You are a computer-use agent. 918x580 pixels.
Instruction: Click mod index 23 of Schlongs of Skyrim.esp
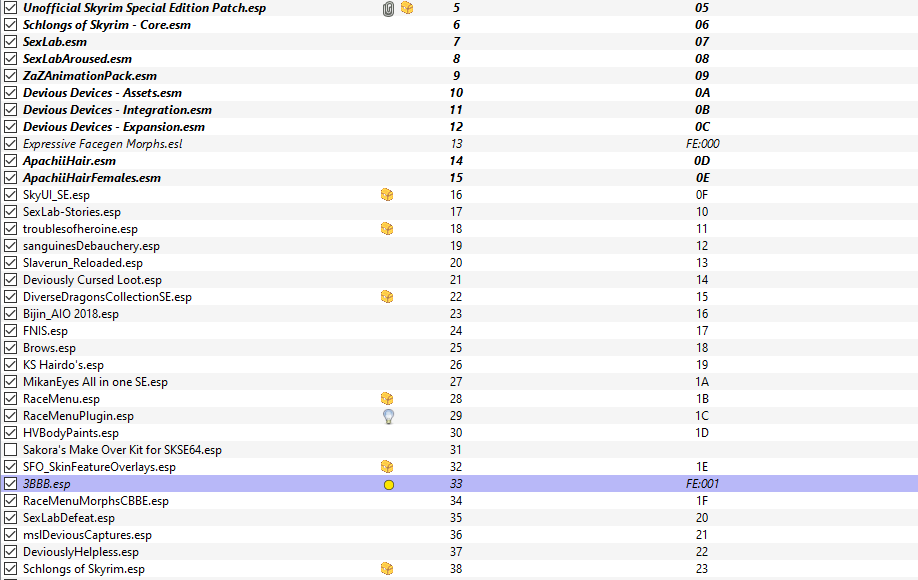[702, 569]
